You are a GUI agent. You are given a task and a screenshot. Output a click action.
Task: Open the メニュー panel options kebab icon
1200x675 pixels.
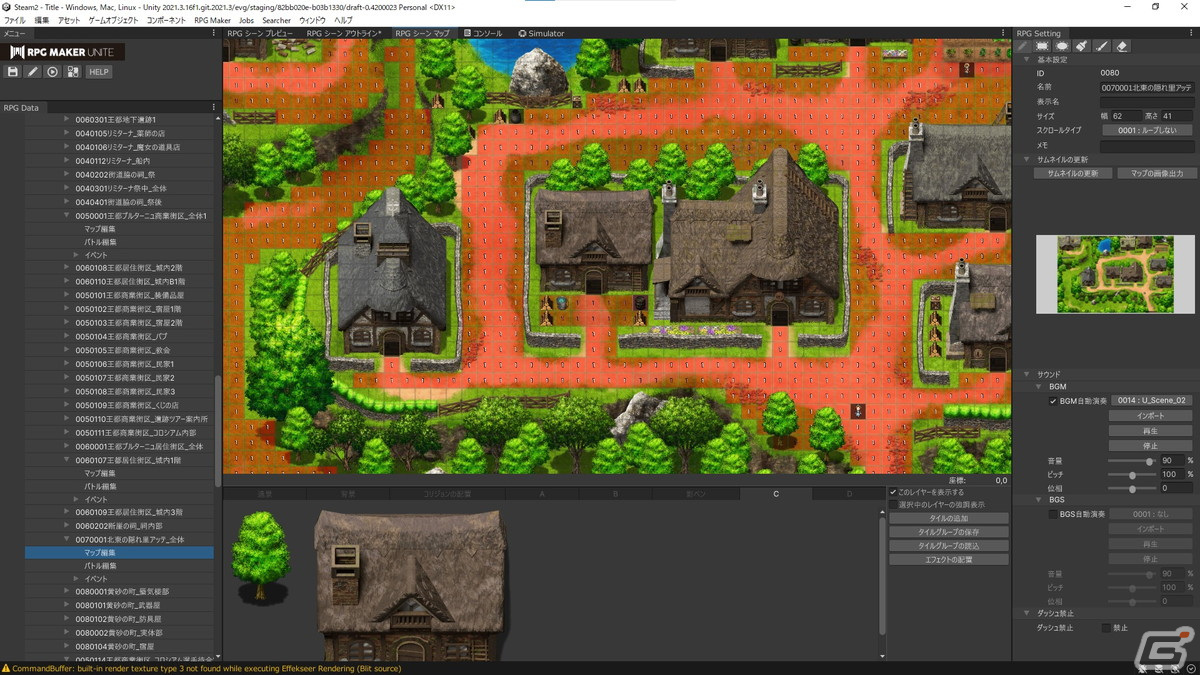214,33
